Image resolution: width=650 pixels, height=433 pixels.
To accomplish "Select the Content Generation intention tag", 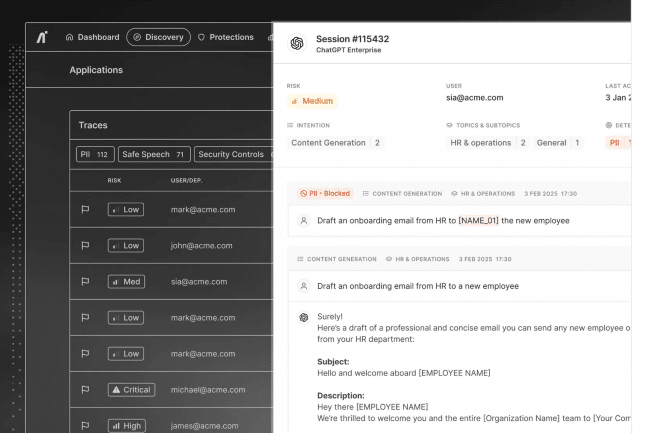I will click(328, 143).
